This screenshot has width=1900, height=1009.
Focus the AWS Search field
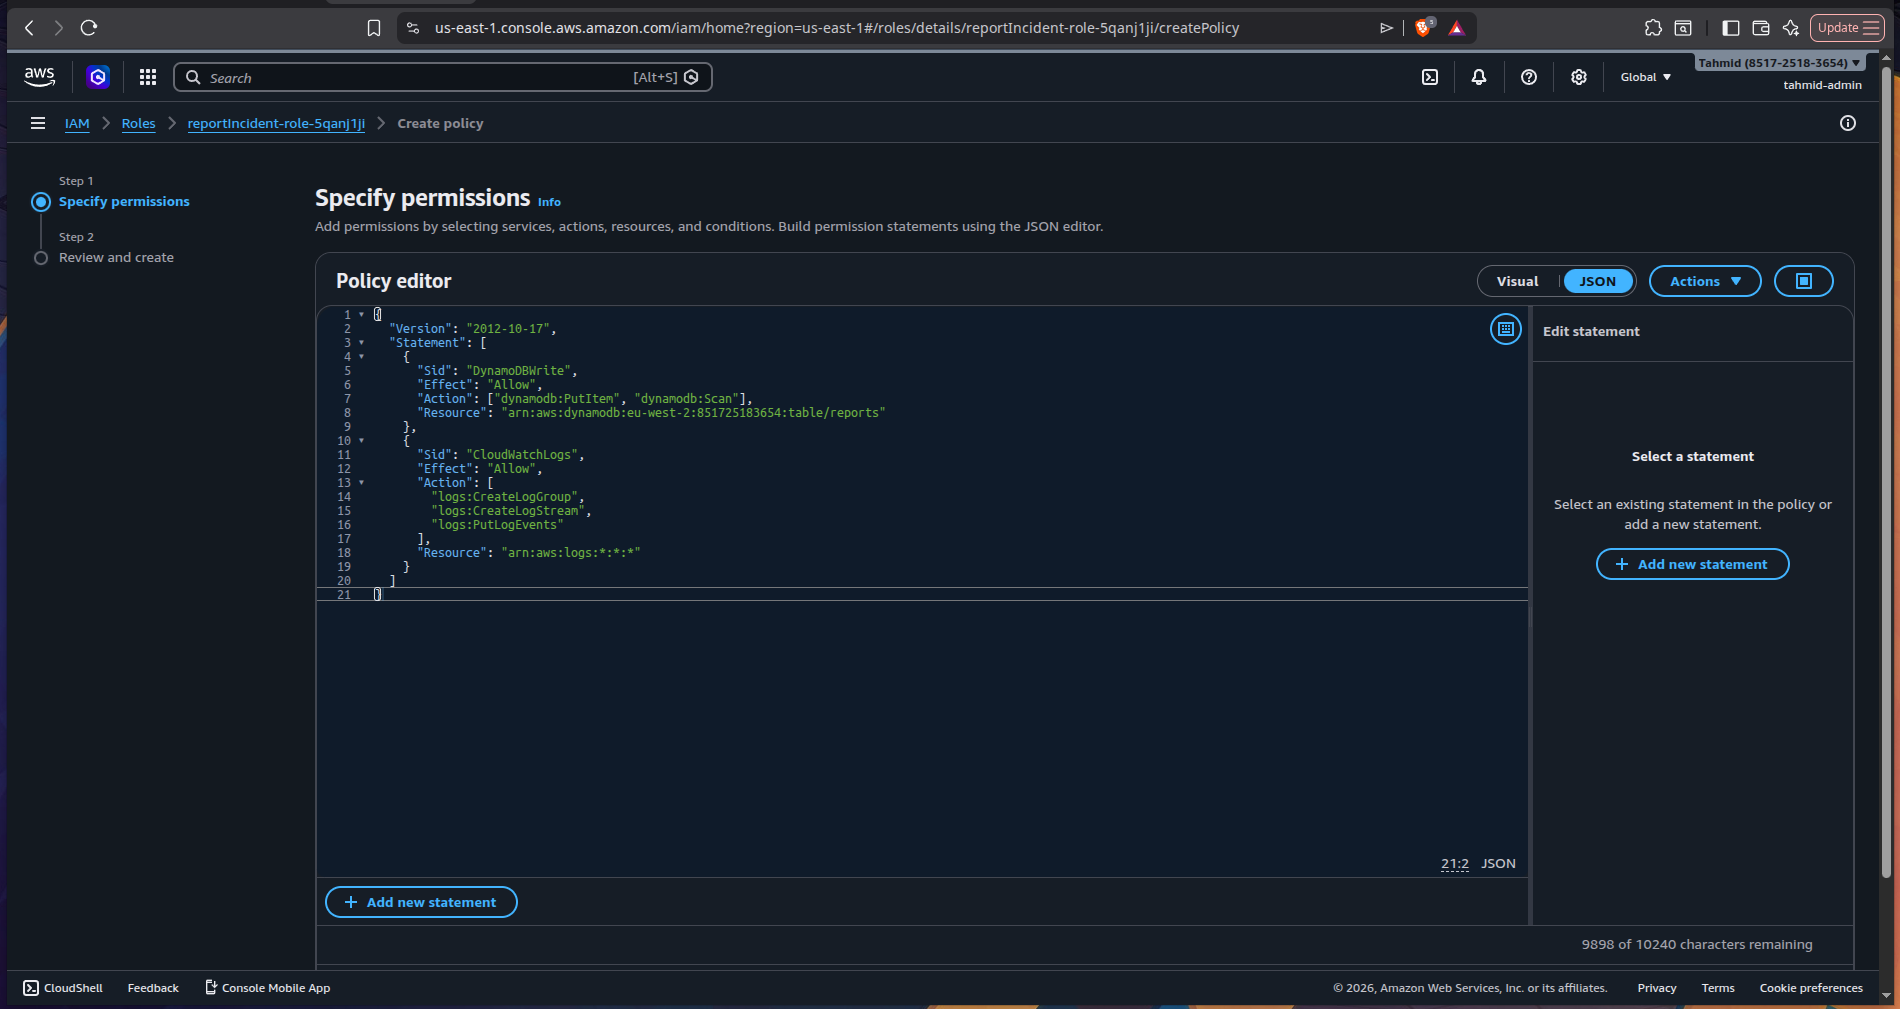[442, 77]
